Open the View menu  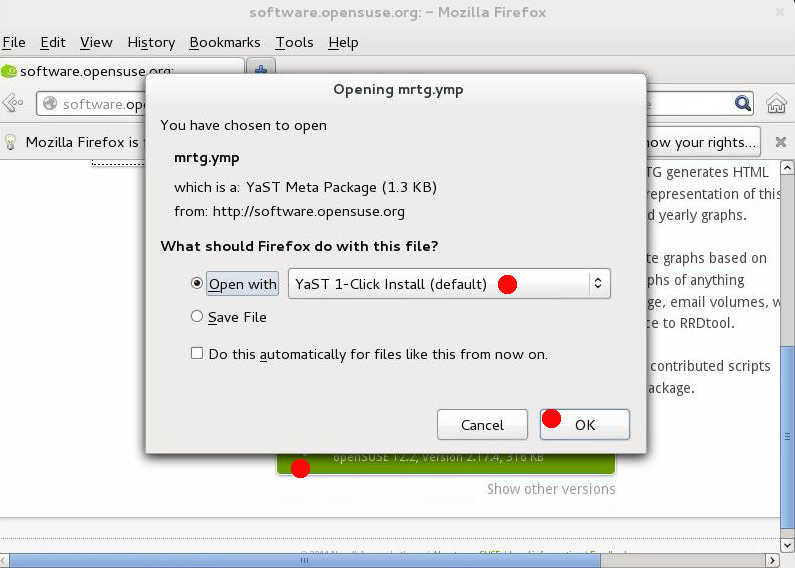96,43
